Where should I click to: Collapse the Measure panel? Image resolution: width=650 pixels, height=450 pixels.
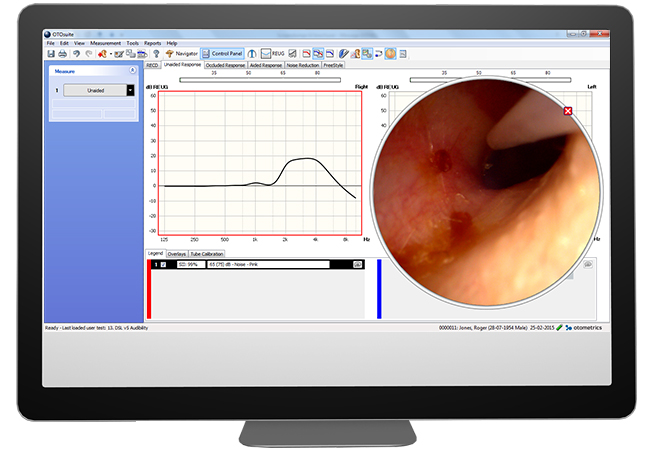click(133, 72)
